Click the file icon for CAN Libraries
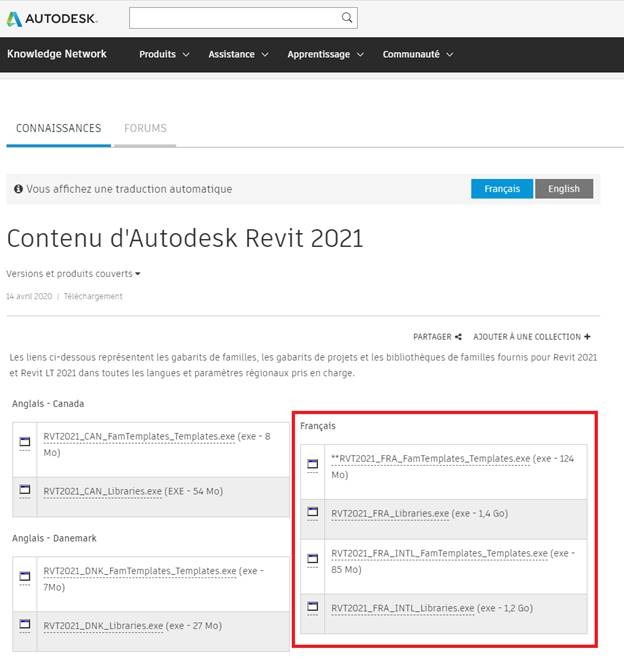The width and height of the screenshot is (624, 661). (25, 489)
